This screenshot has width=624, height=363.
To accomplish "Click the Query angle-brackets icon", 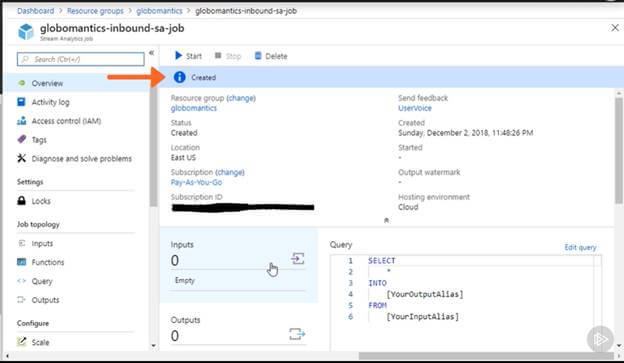I will (x=21, y=281).
